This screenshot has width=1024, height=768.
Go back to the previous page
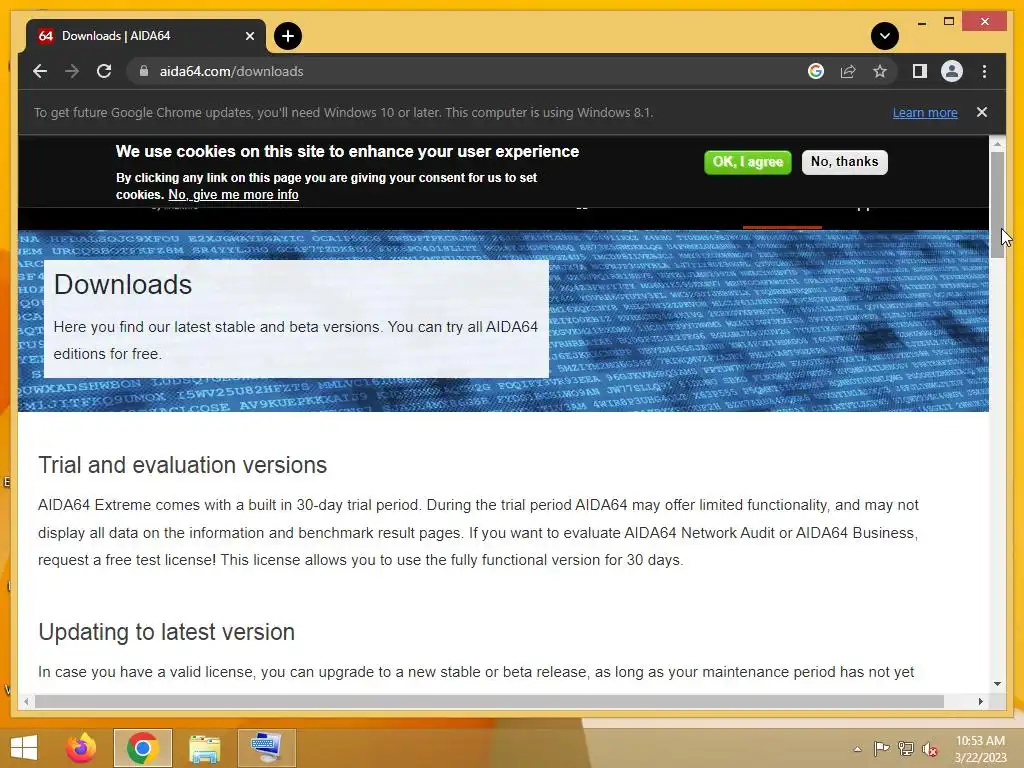click(40, 71)
